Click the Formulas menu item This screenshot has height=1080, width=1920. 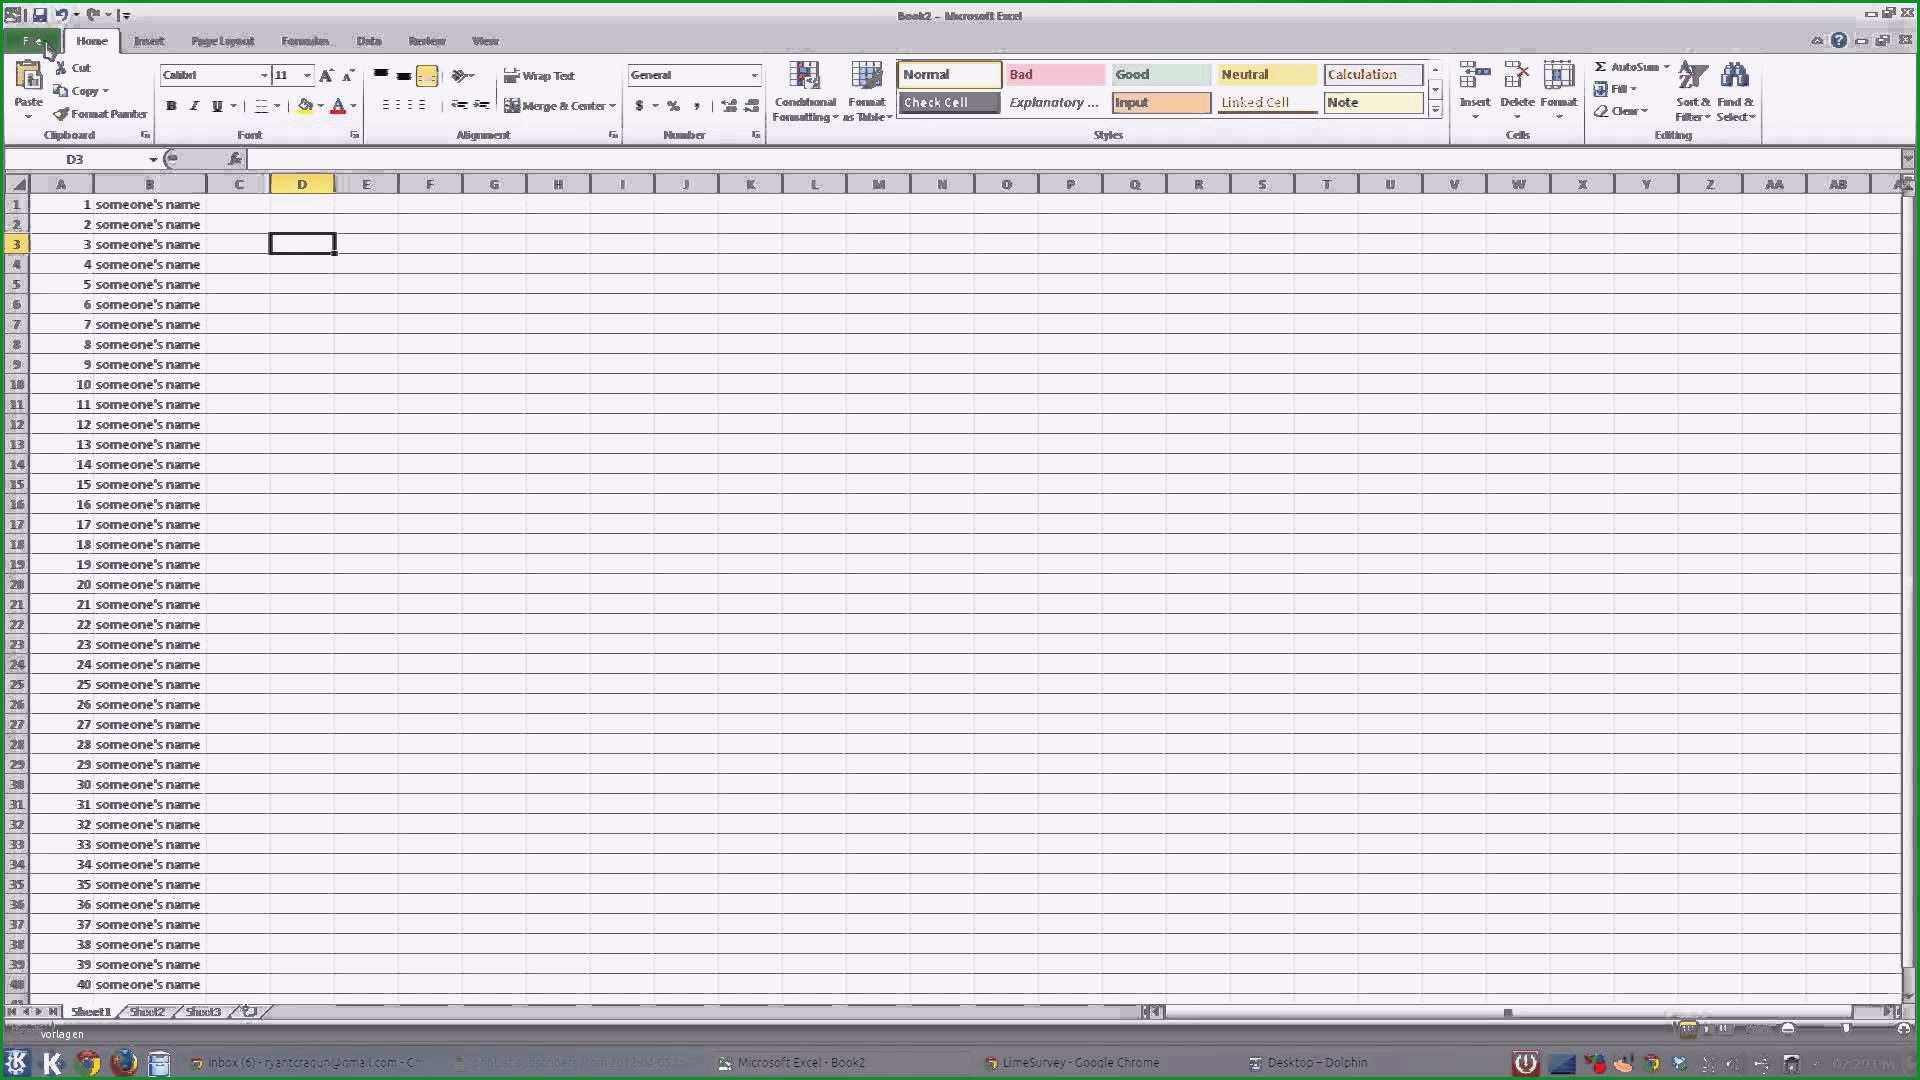pyautogui.click(x=305, y=41)
